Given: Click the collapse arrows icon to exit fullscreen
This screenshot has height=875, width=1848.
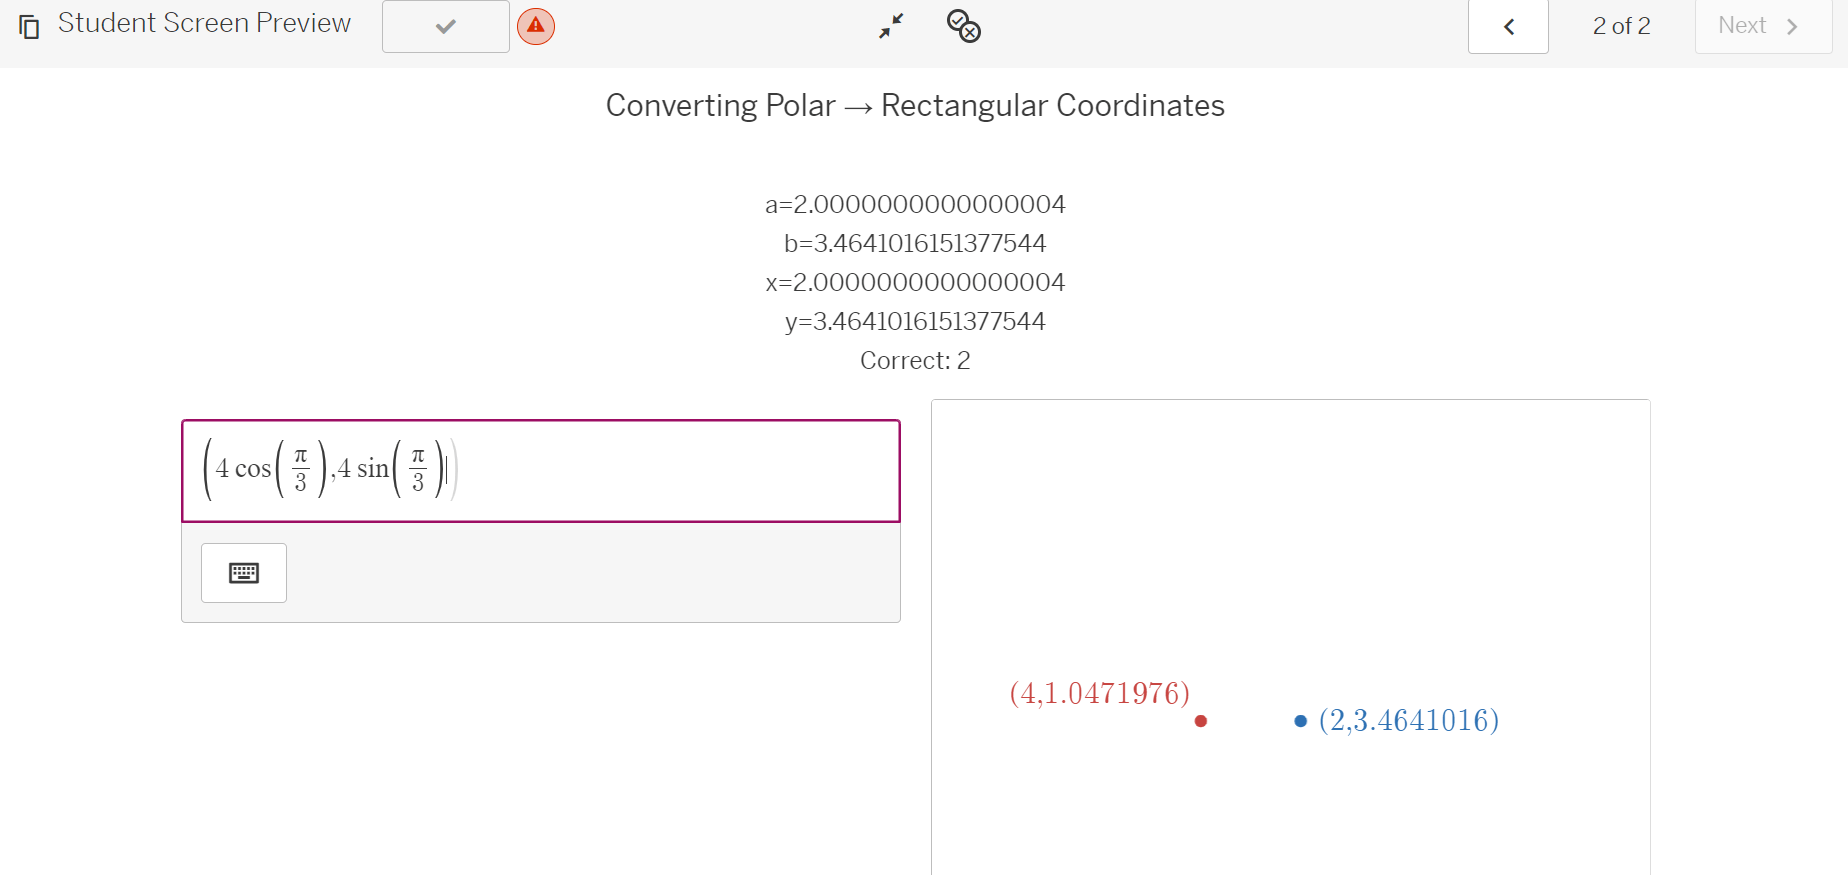Looking at the screenshot, I should tap(891, 26).
